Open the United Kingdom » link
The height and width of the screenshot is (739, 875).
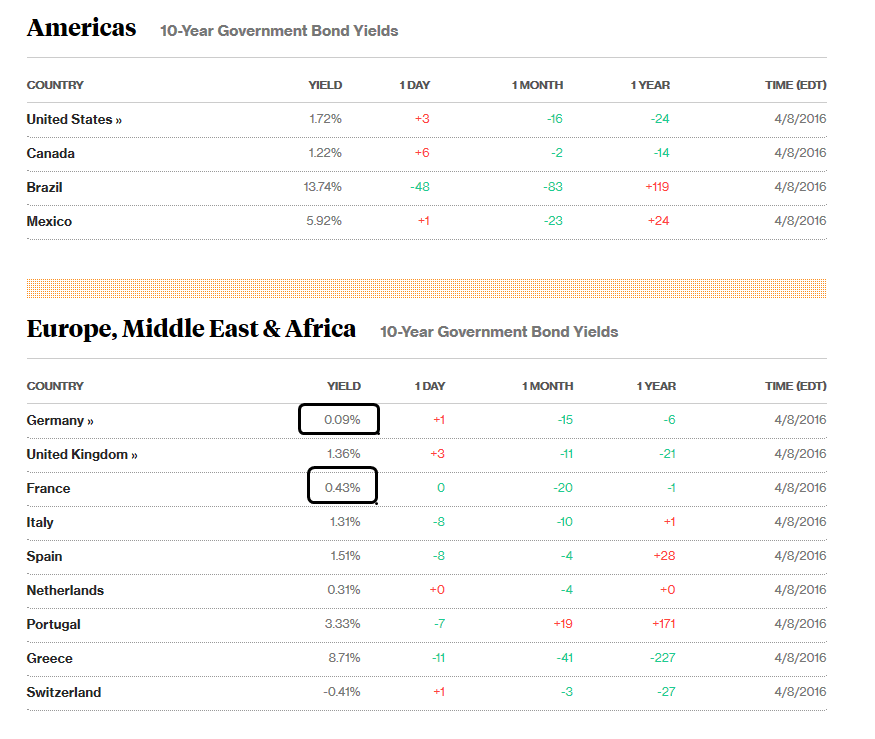82,454
